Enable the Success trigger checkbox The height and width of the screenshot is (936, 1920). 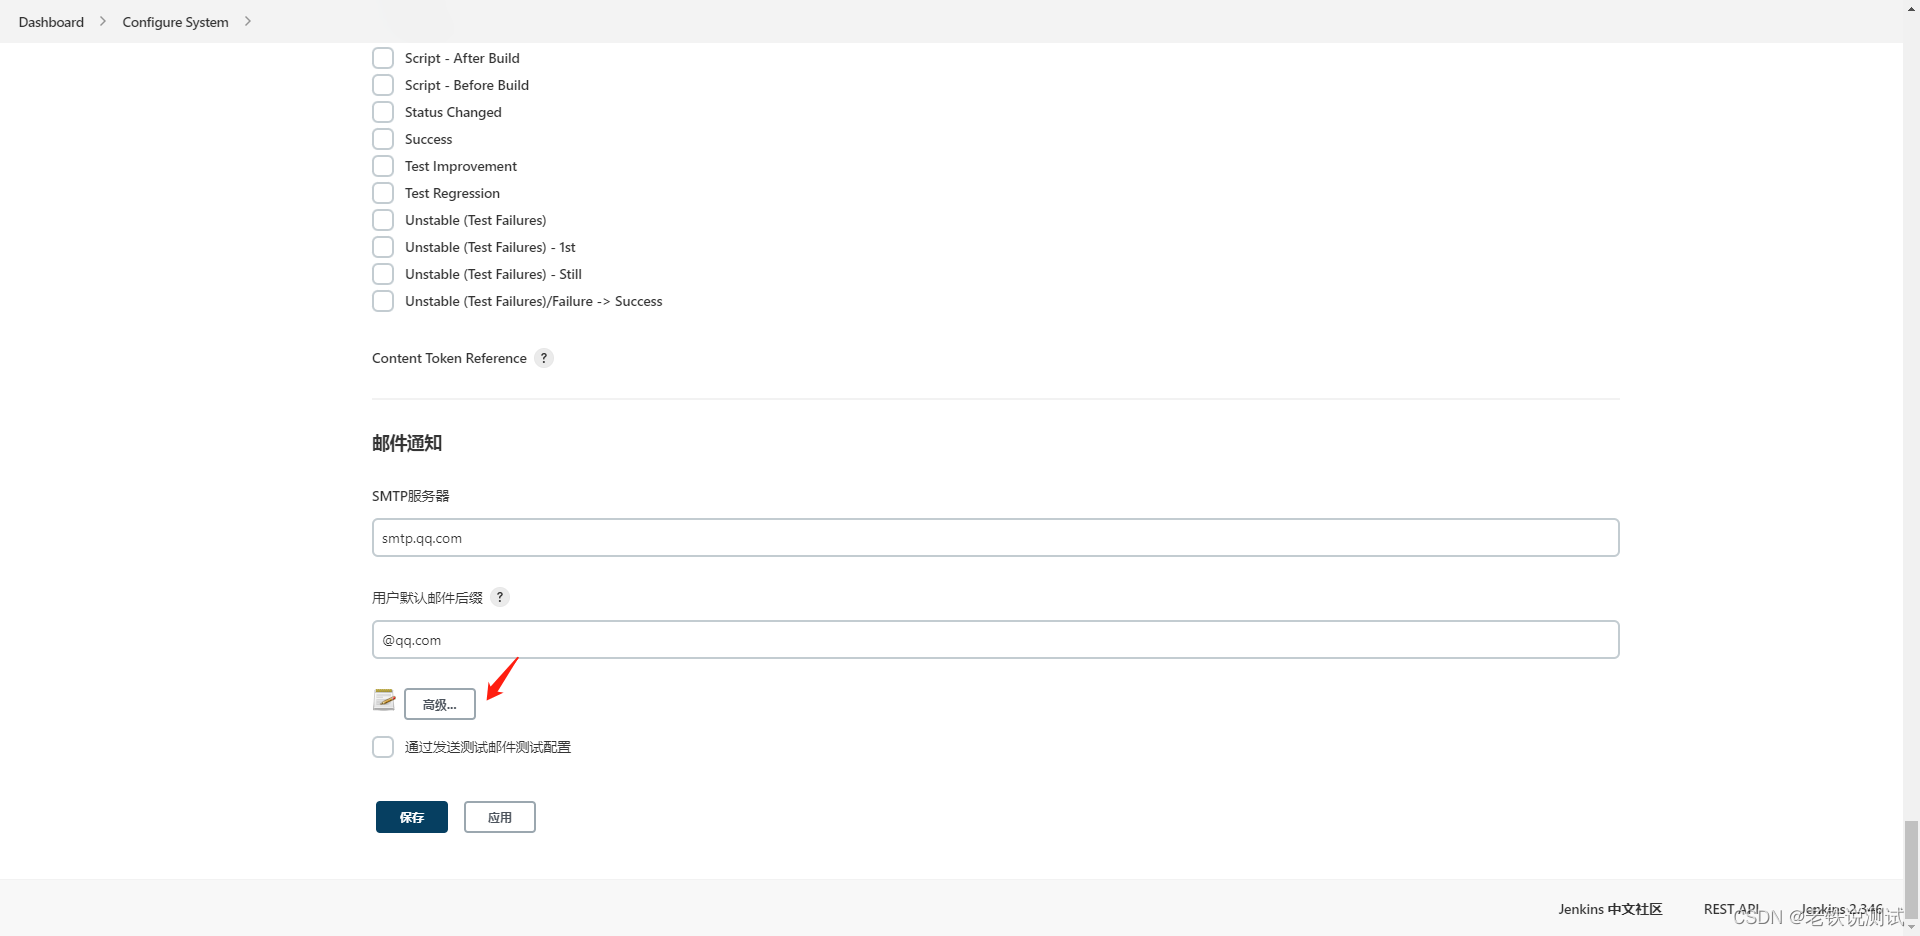pos(383,139)
